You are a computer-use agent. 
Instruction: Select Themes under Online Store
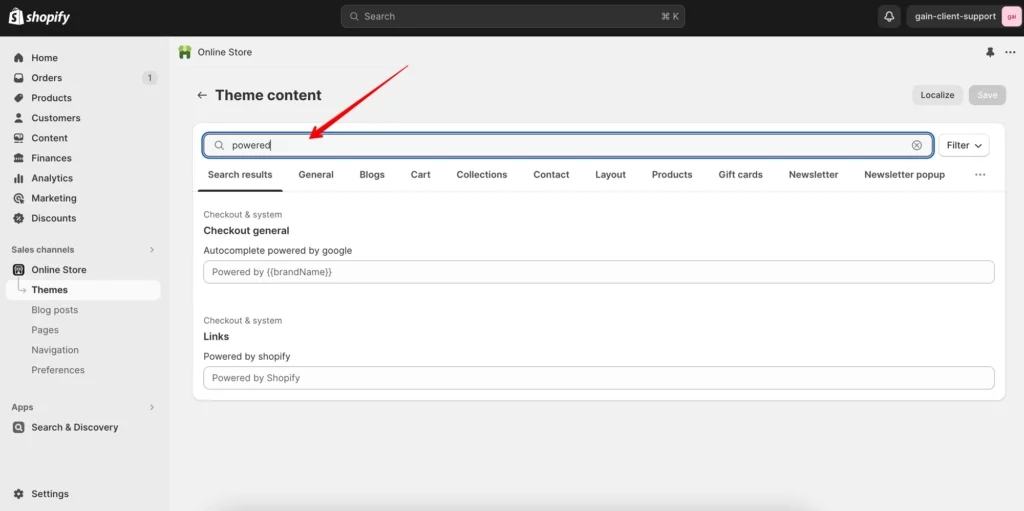pyautogui.click(x=83, y=290)
